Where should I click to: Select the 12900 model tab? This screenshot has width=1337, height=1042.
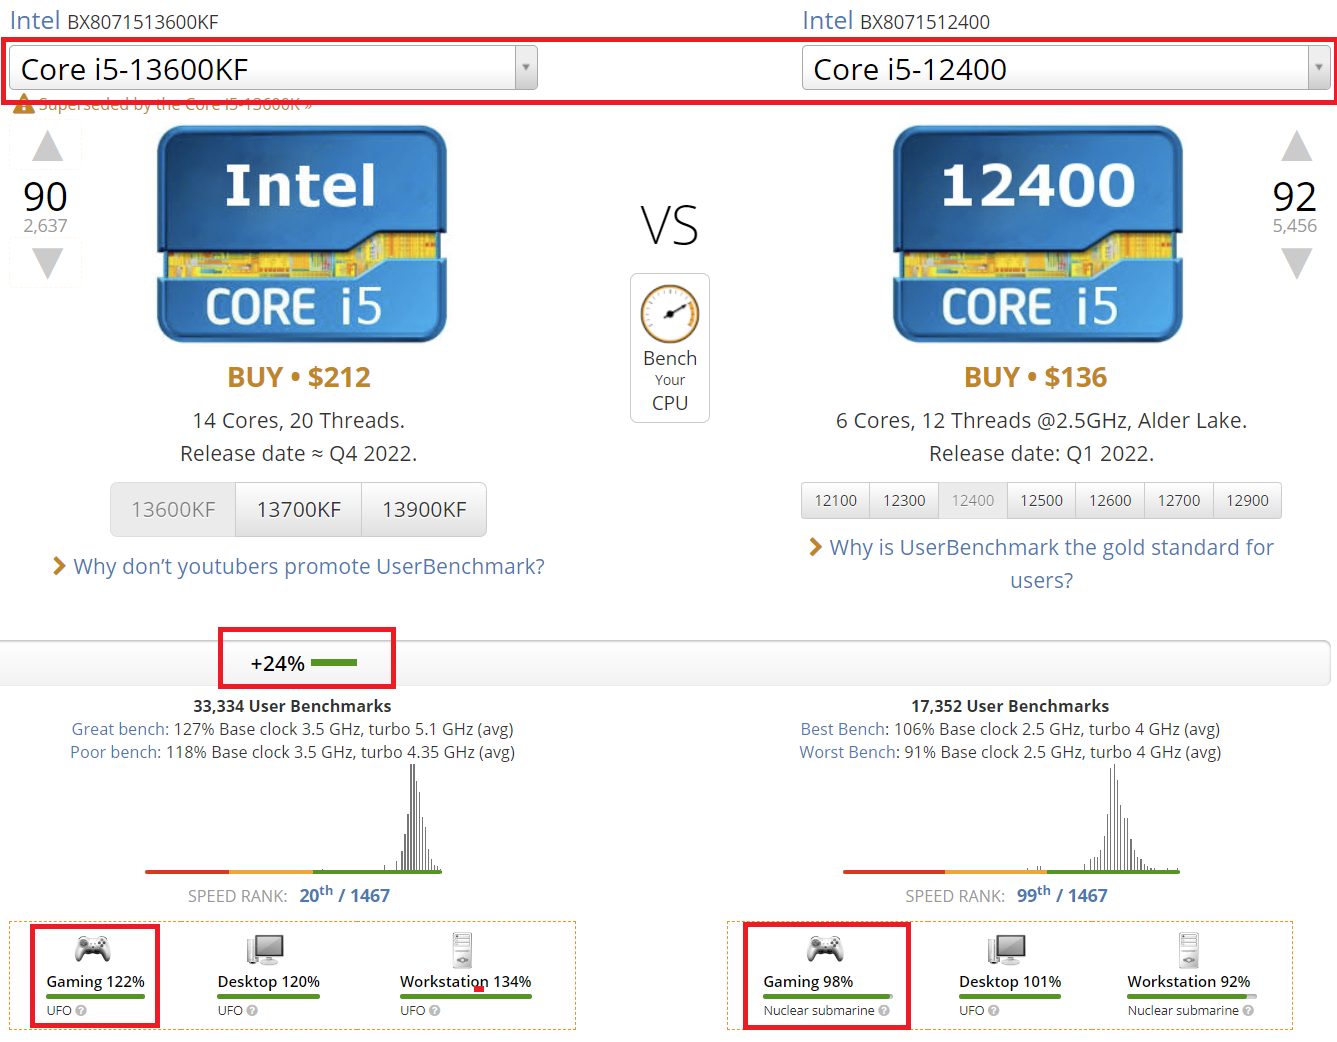tap(1247, 501)
